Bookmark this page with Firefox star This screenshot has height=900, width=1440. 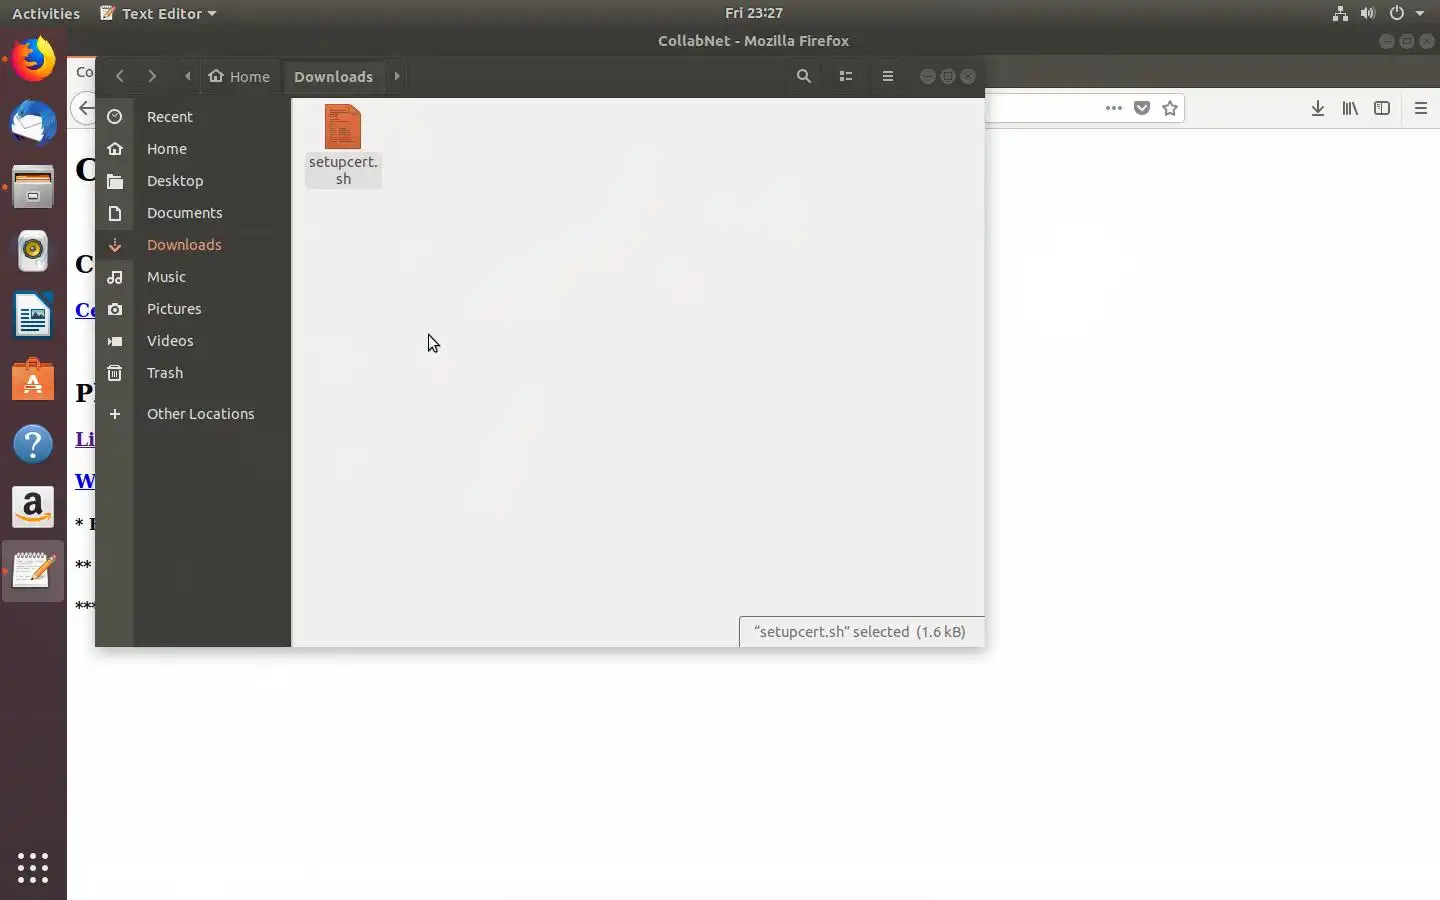tap(1170, 108)
